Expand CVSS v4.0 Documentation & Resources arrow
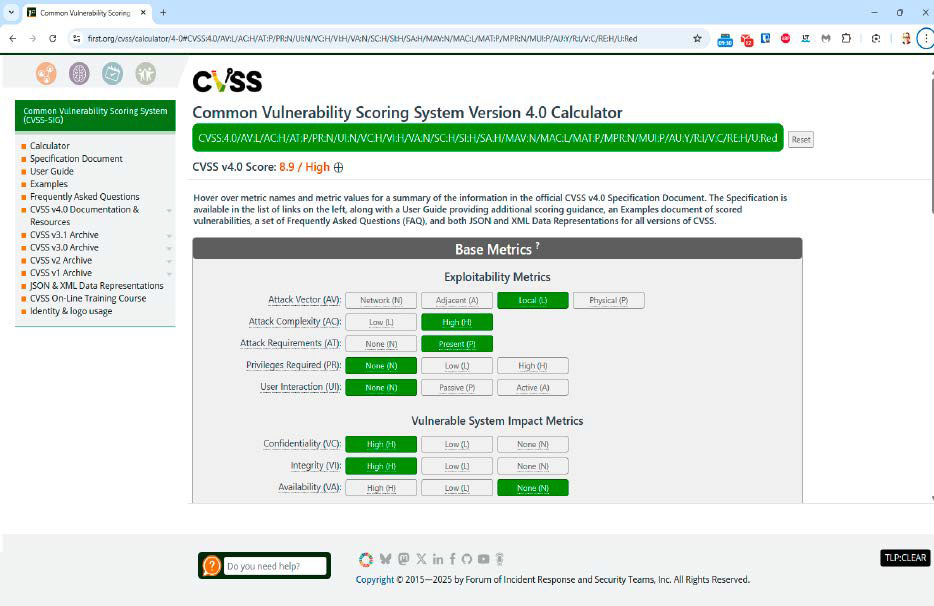 point(169,211)
